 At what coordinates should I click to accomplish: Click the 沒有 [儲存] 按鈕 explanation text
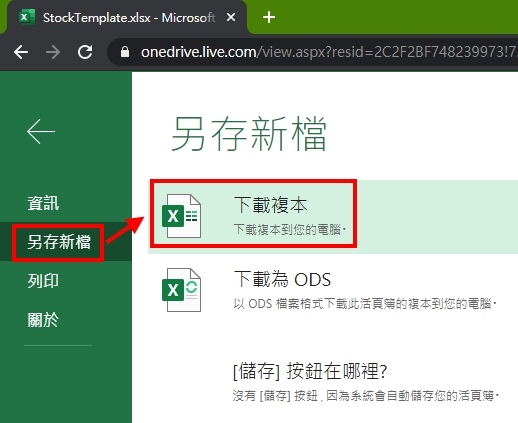[x=365, y=396]
